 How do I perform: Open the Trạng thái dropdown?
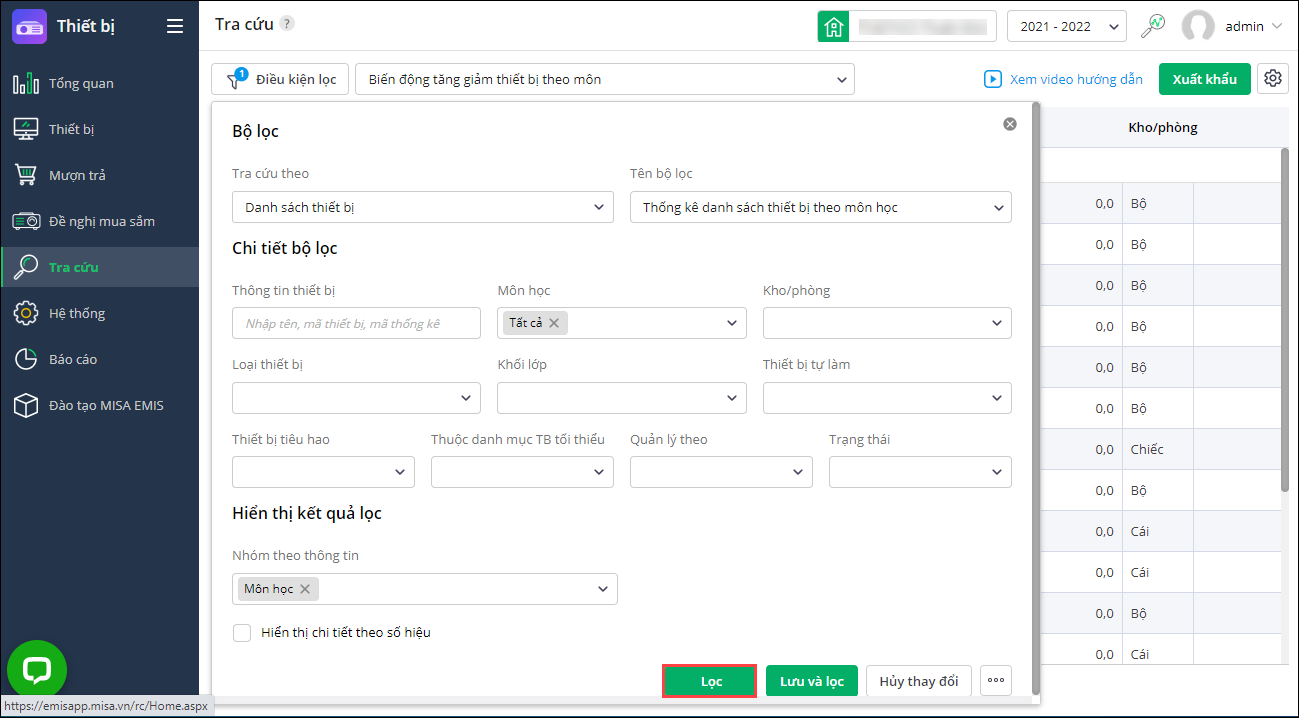point(920,472)
